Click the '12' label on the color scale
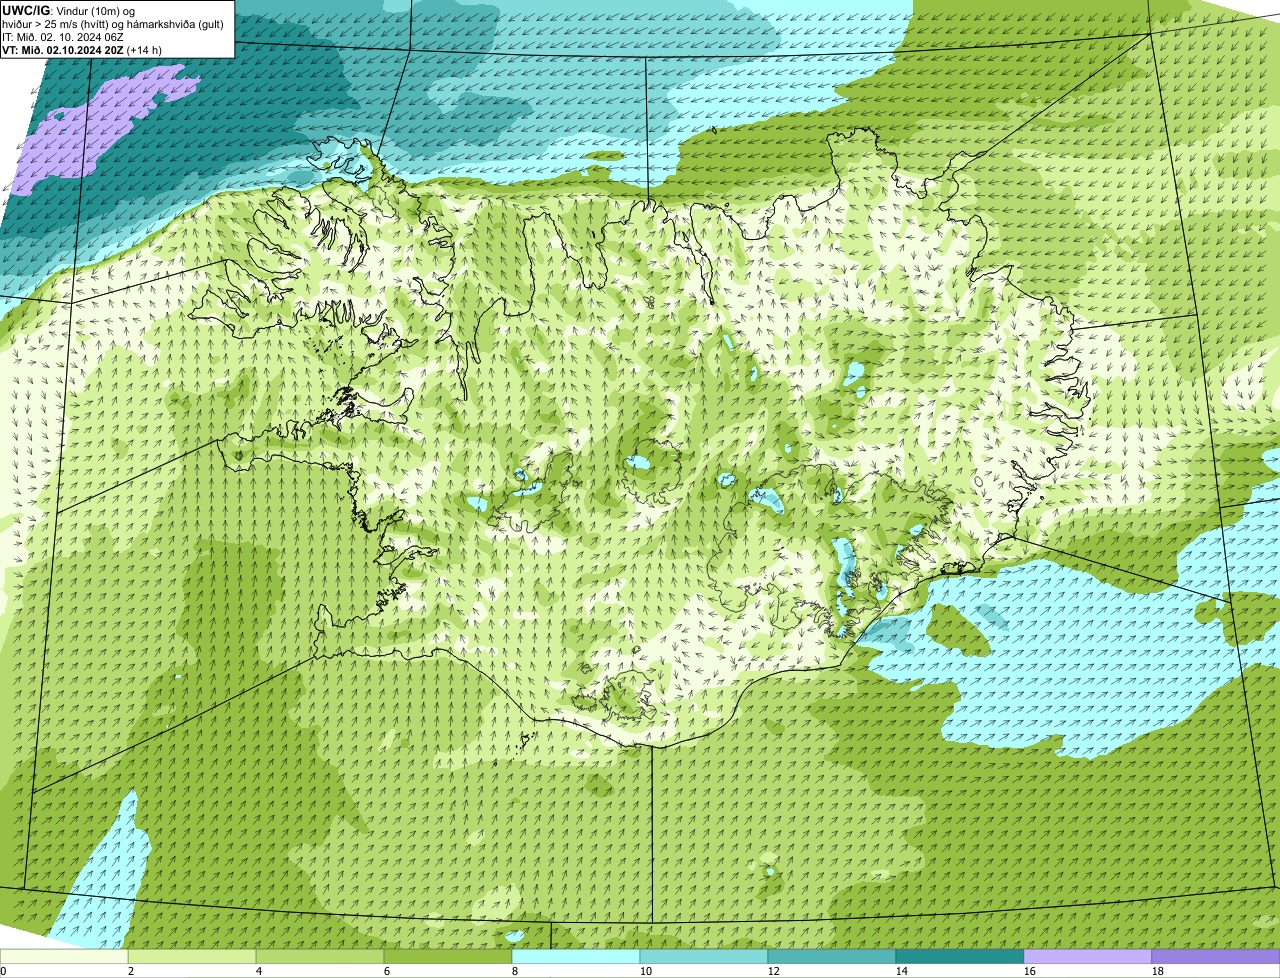 point(774,971)
